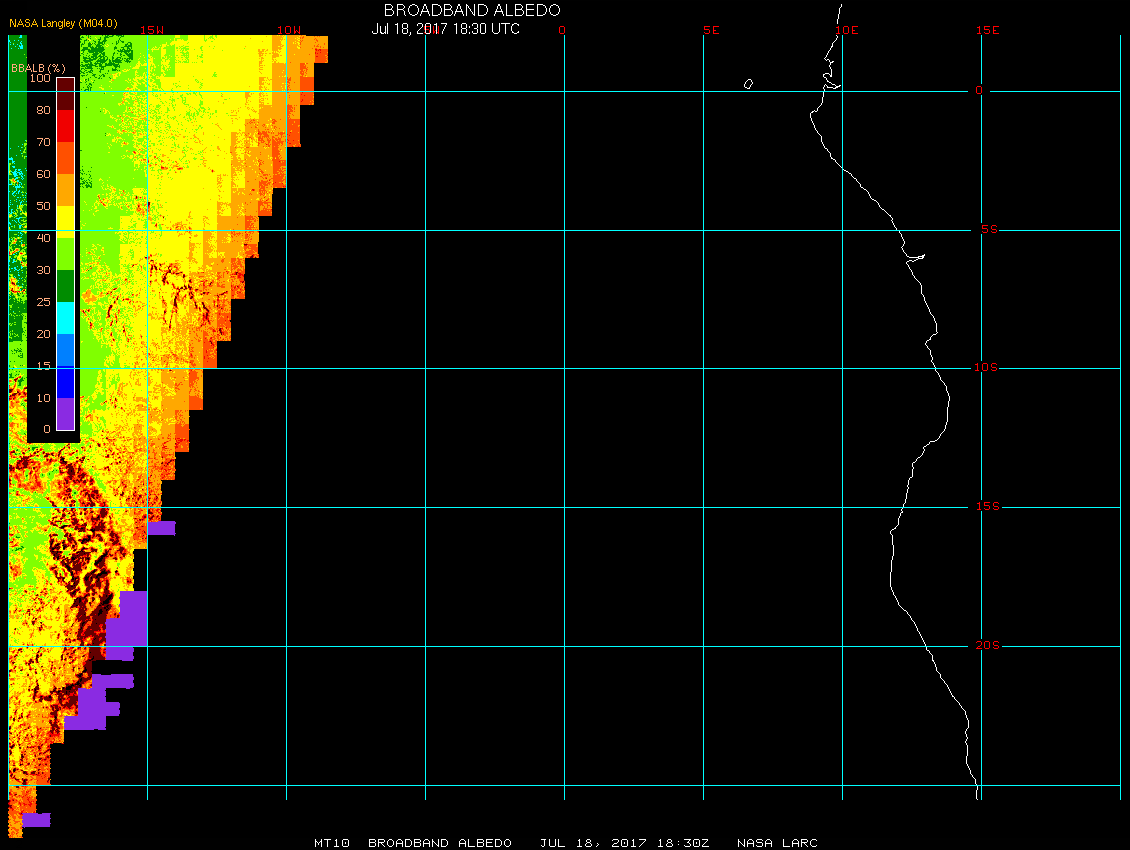1130x850 pixels.
Task: Click legend value '25'
Action: (x=44, y=302)
